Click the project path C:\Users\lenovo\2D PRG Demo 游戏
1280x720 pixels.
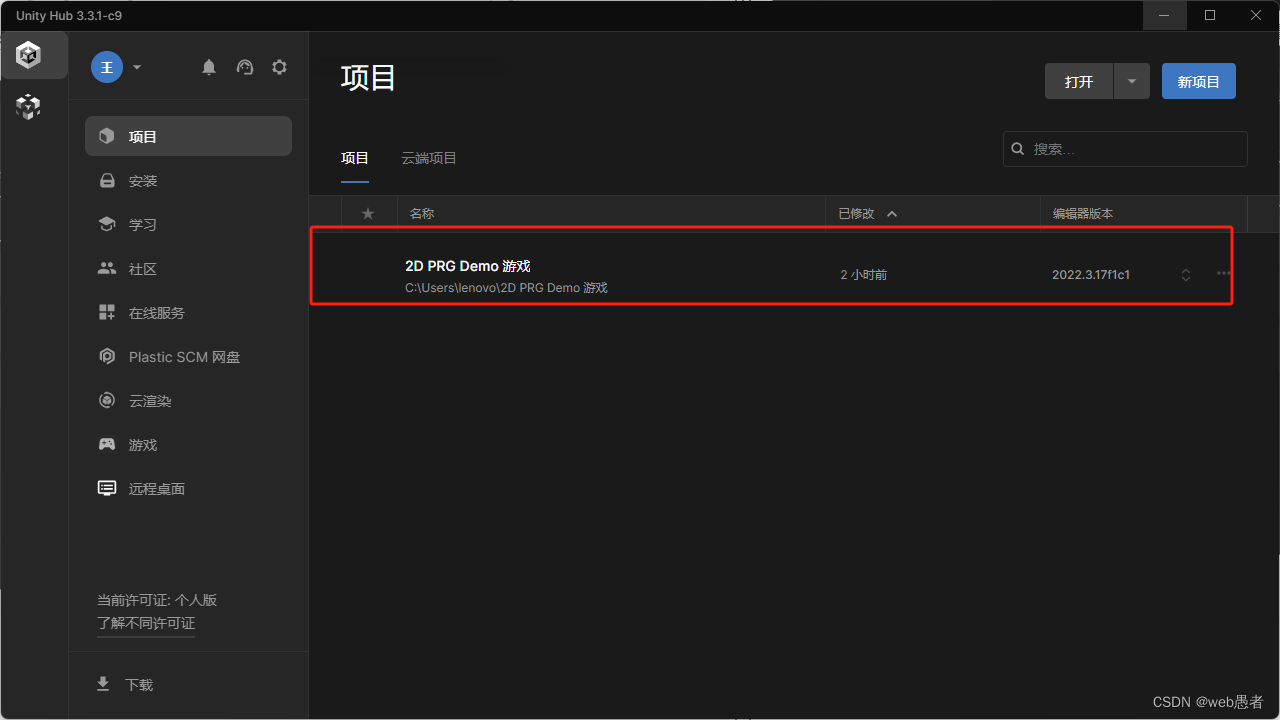pos(506,288)
